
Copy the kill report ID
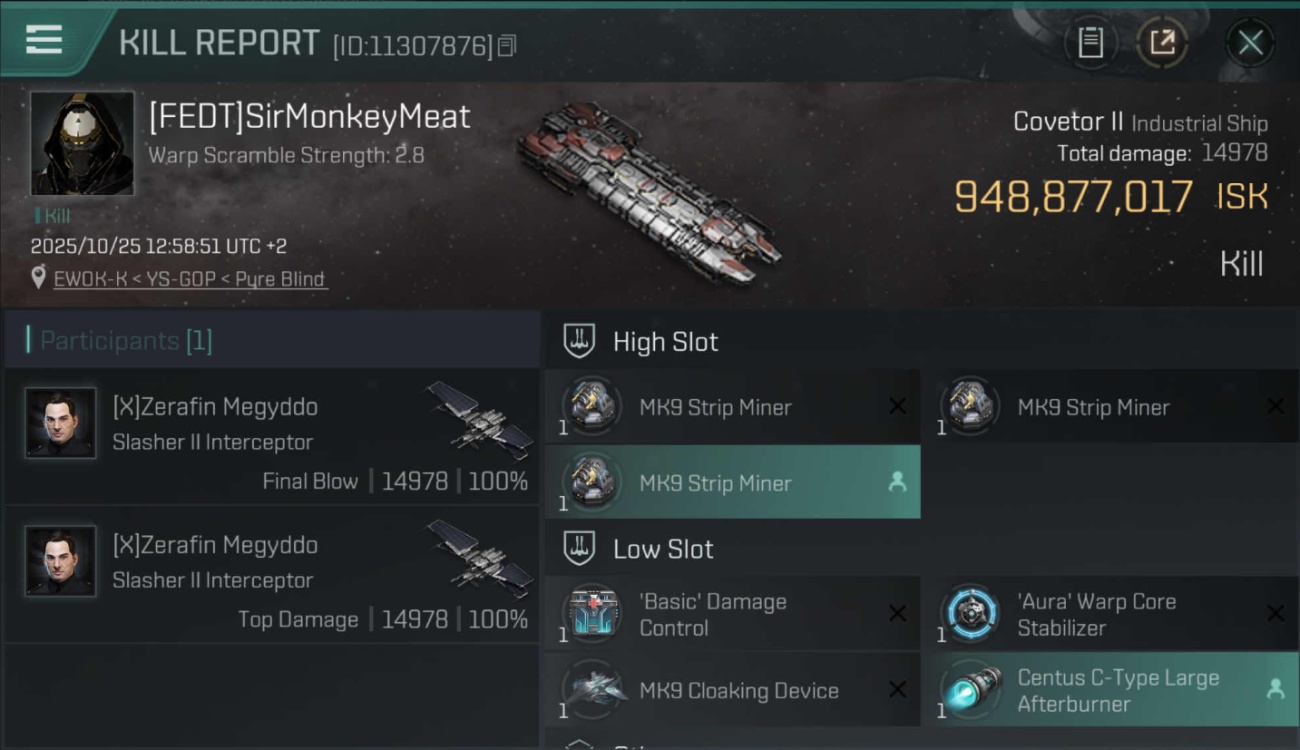pos(507,45)
